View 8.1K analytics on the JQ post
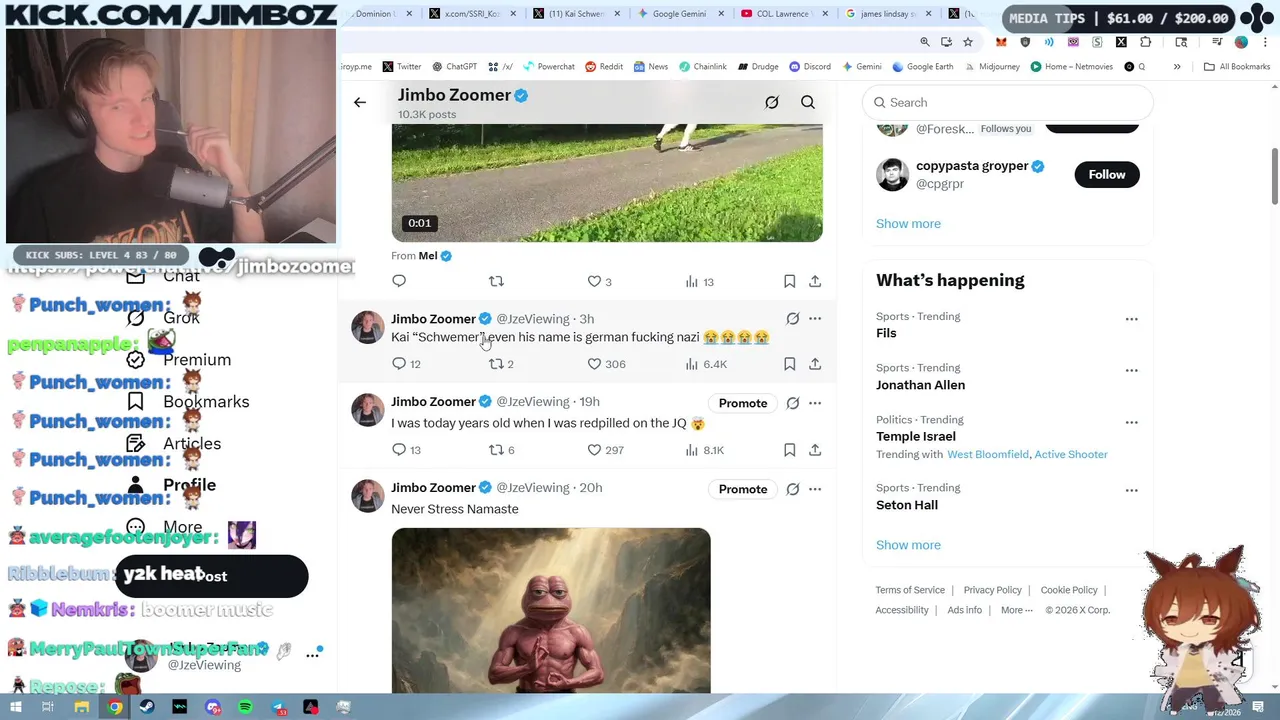The height and width of the screenshot is (720, 1280). 704,450
